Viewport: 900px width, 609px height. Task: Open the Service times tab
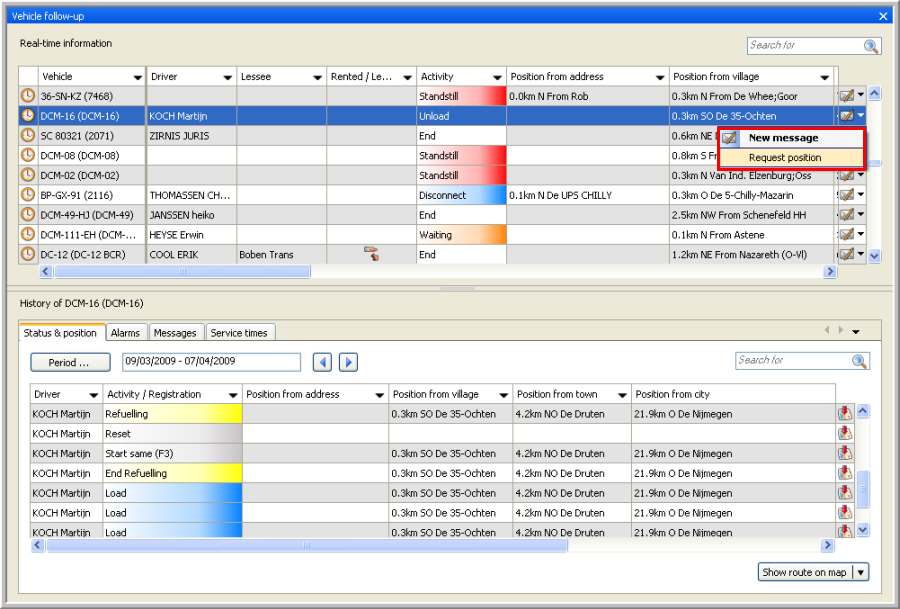coord(239,333)
